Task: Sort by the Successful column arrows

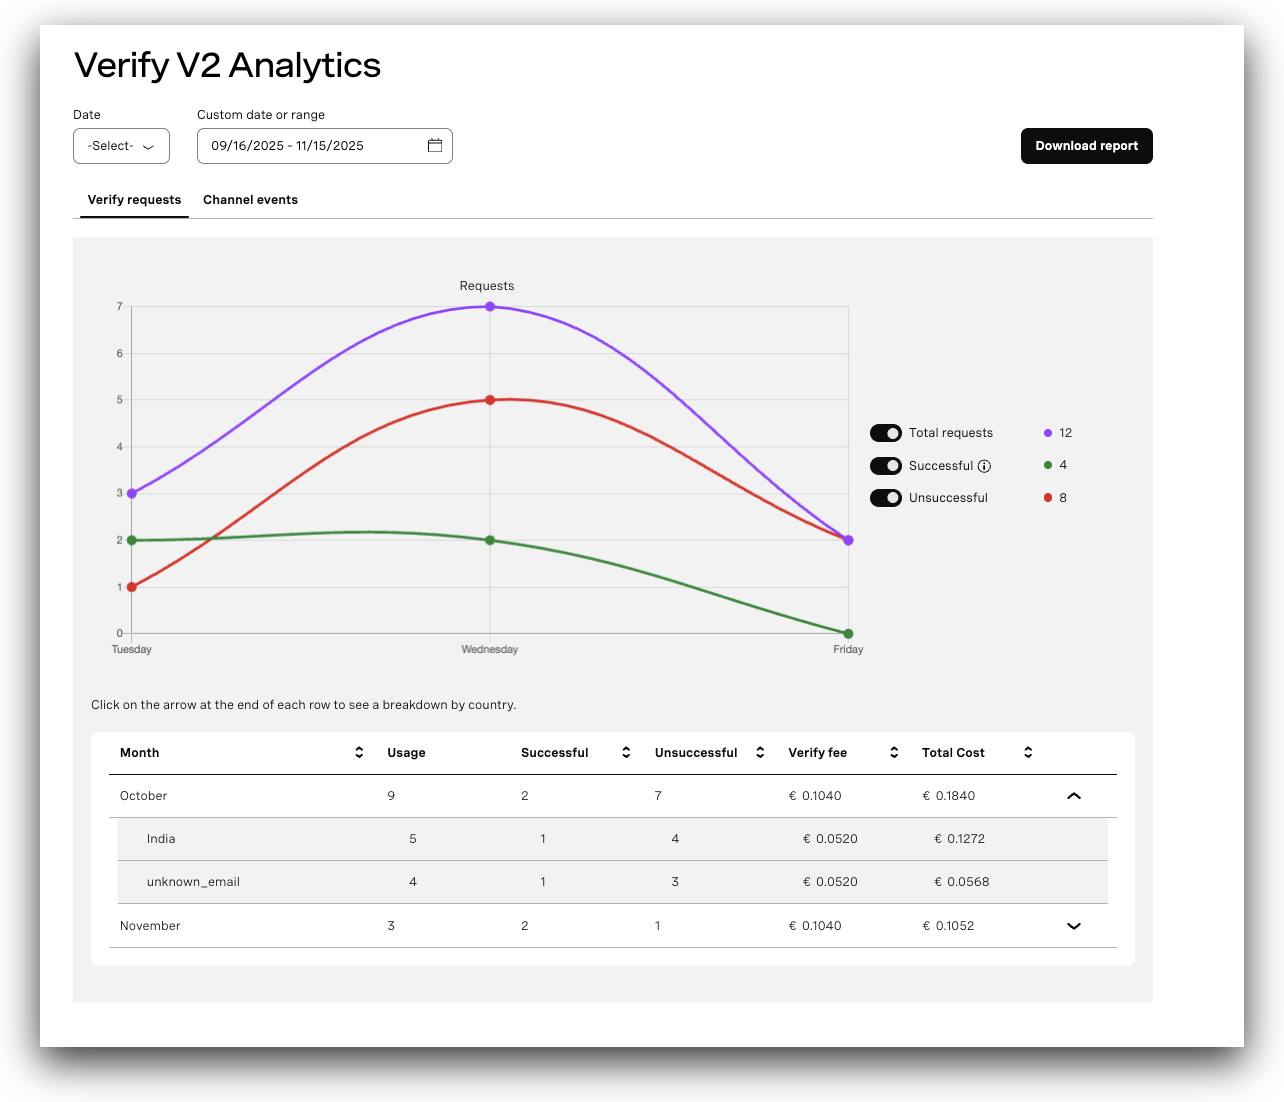Action: tap(625, 752)
